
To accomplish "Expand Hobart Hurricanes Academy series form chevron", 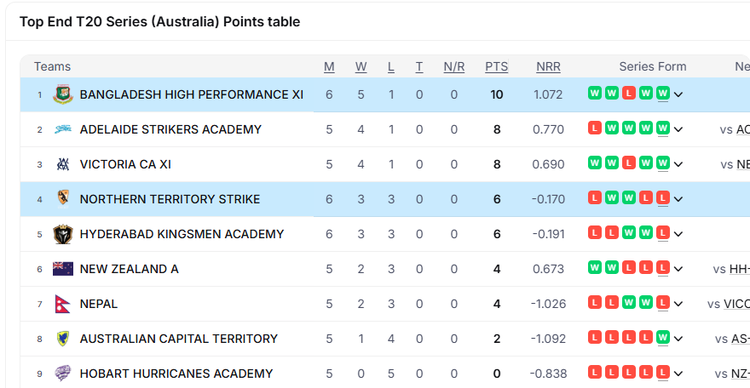I will (x=678, y=373).
